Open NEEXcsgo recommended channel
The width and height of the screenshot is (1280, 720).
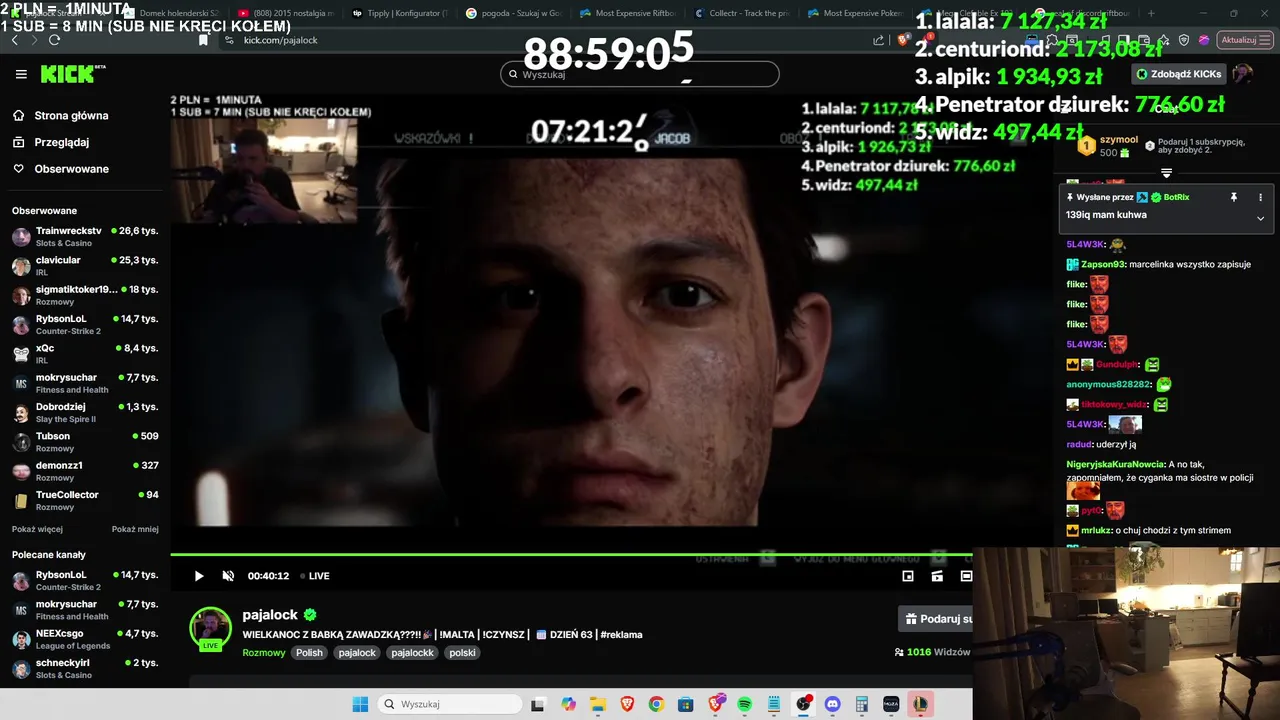click(85, 639)
